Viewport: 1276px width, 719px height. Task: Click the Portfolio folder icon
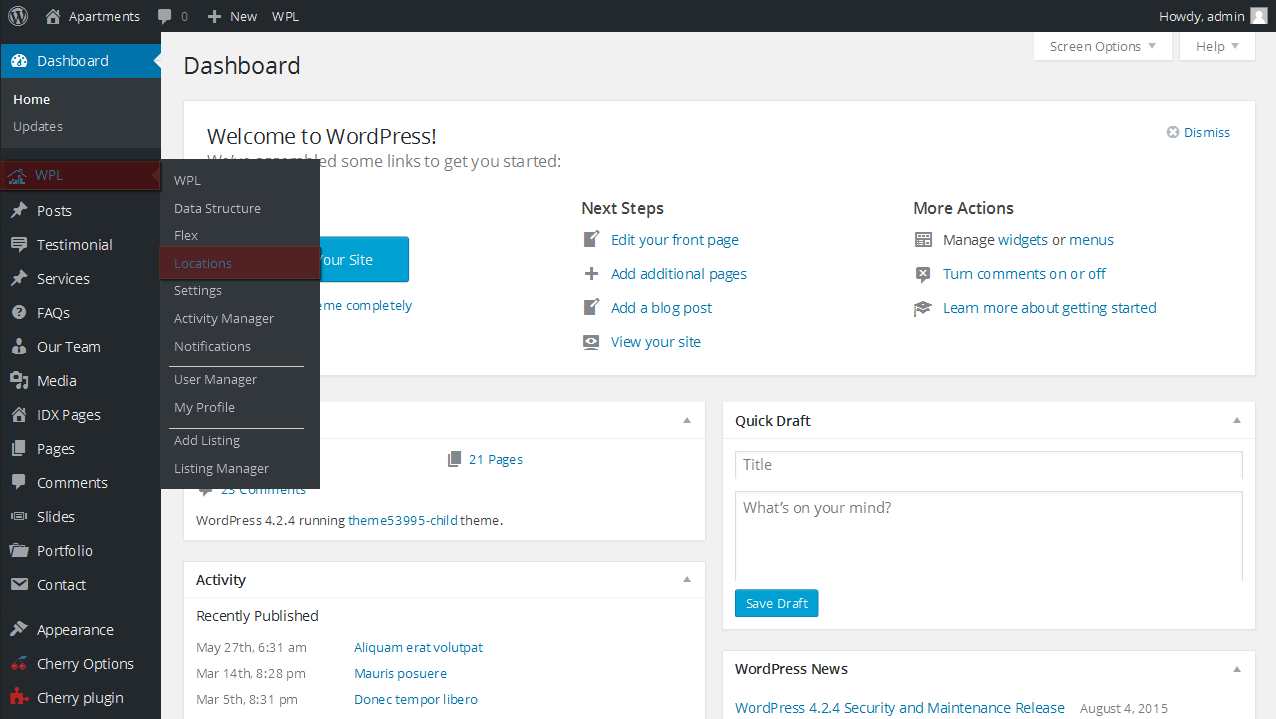[18, 551]
